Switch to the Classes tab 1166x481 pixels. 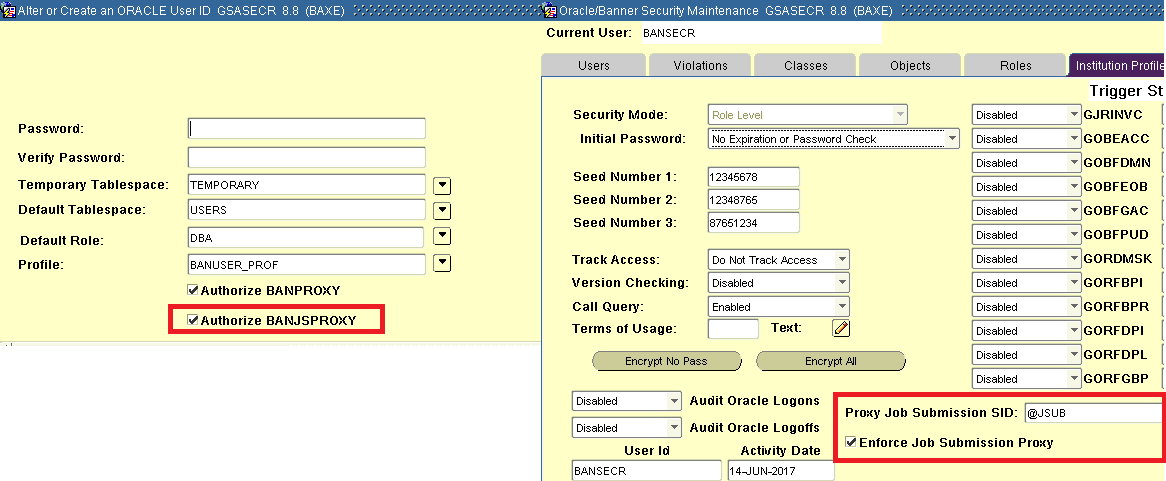coord(805,65)
